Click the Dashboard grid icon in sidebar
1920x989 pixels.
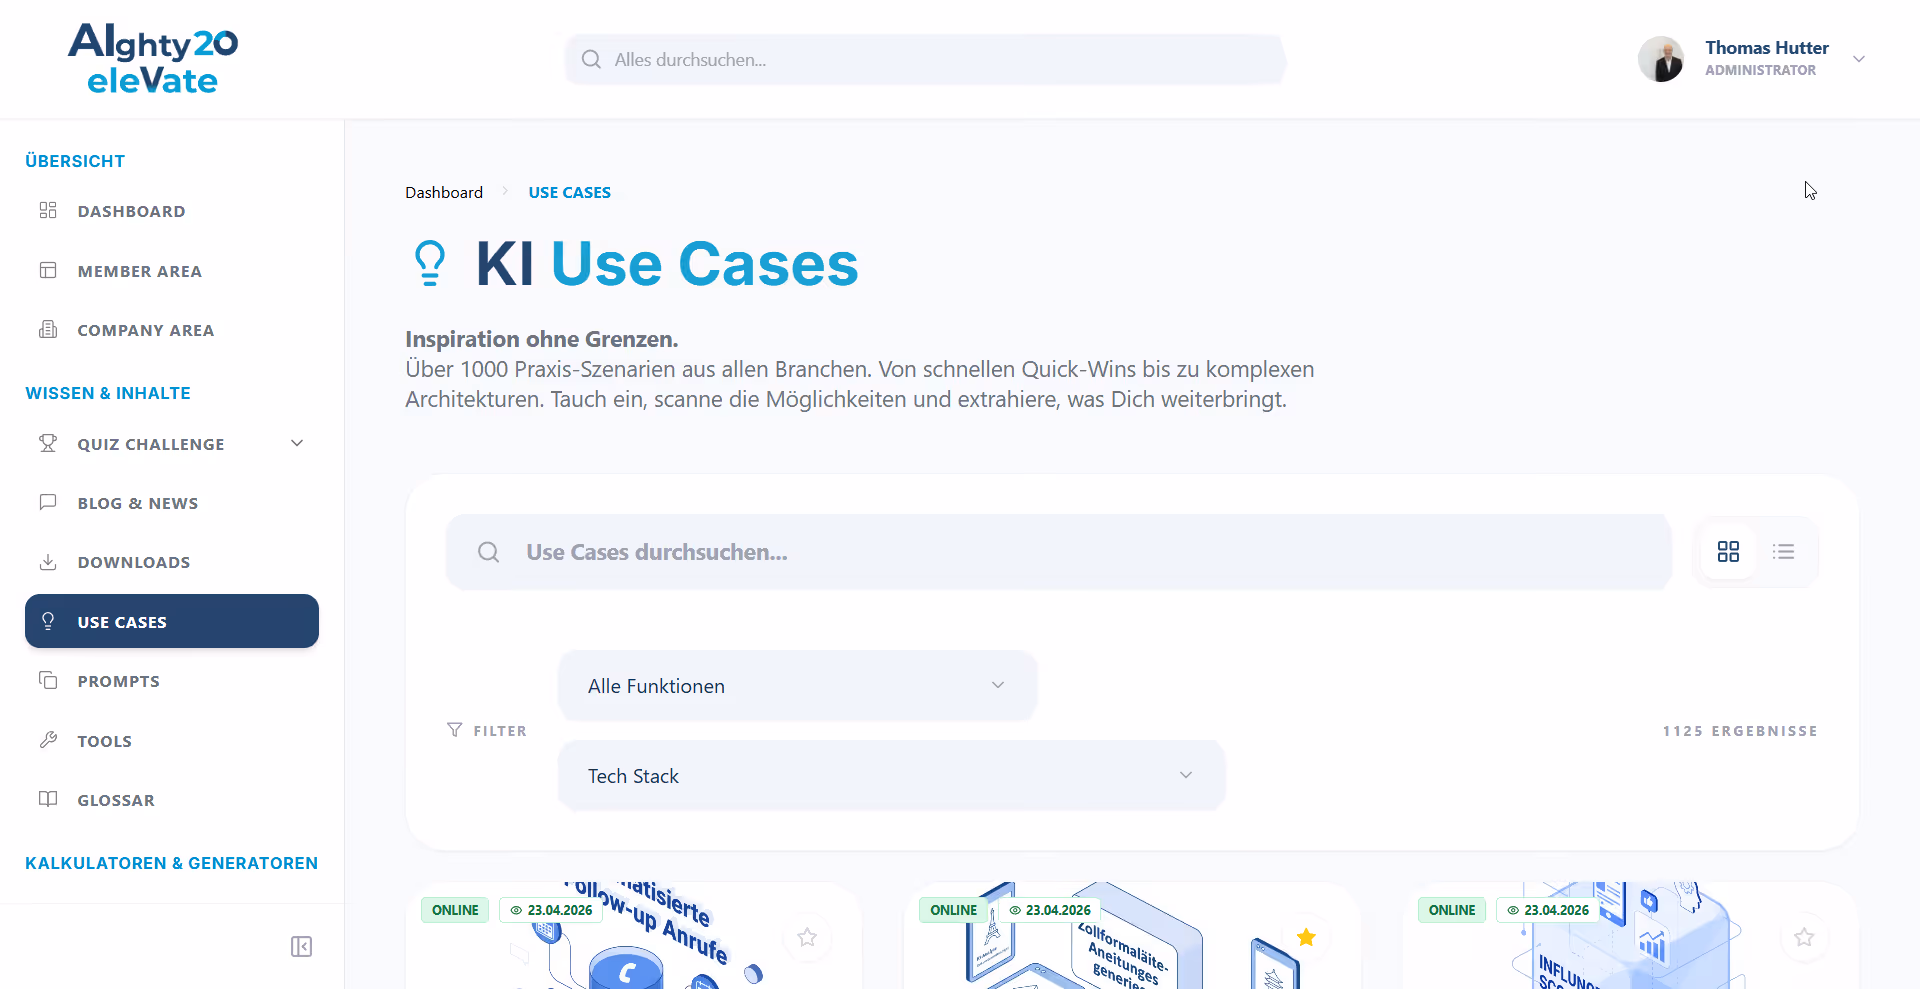coord(48,210)
